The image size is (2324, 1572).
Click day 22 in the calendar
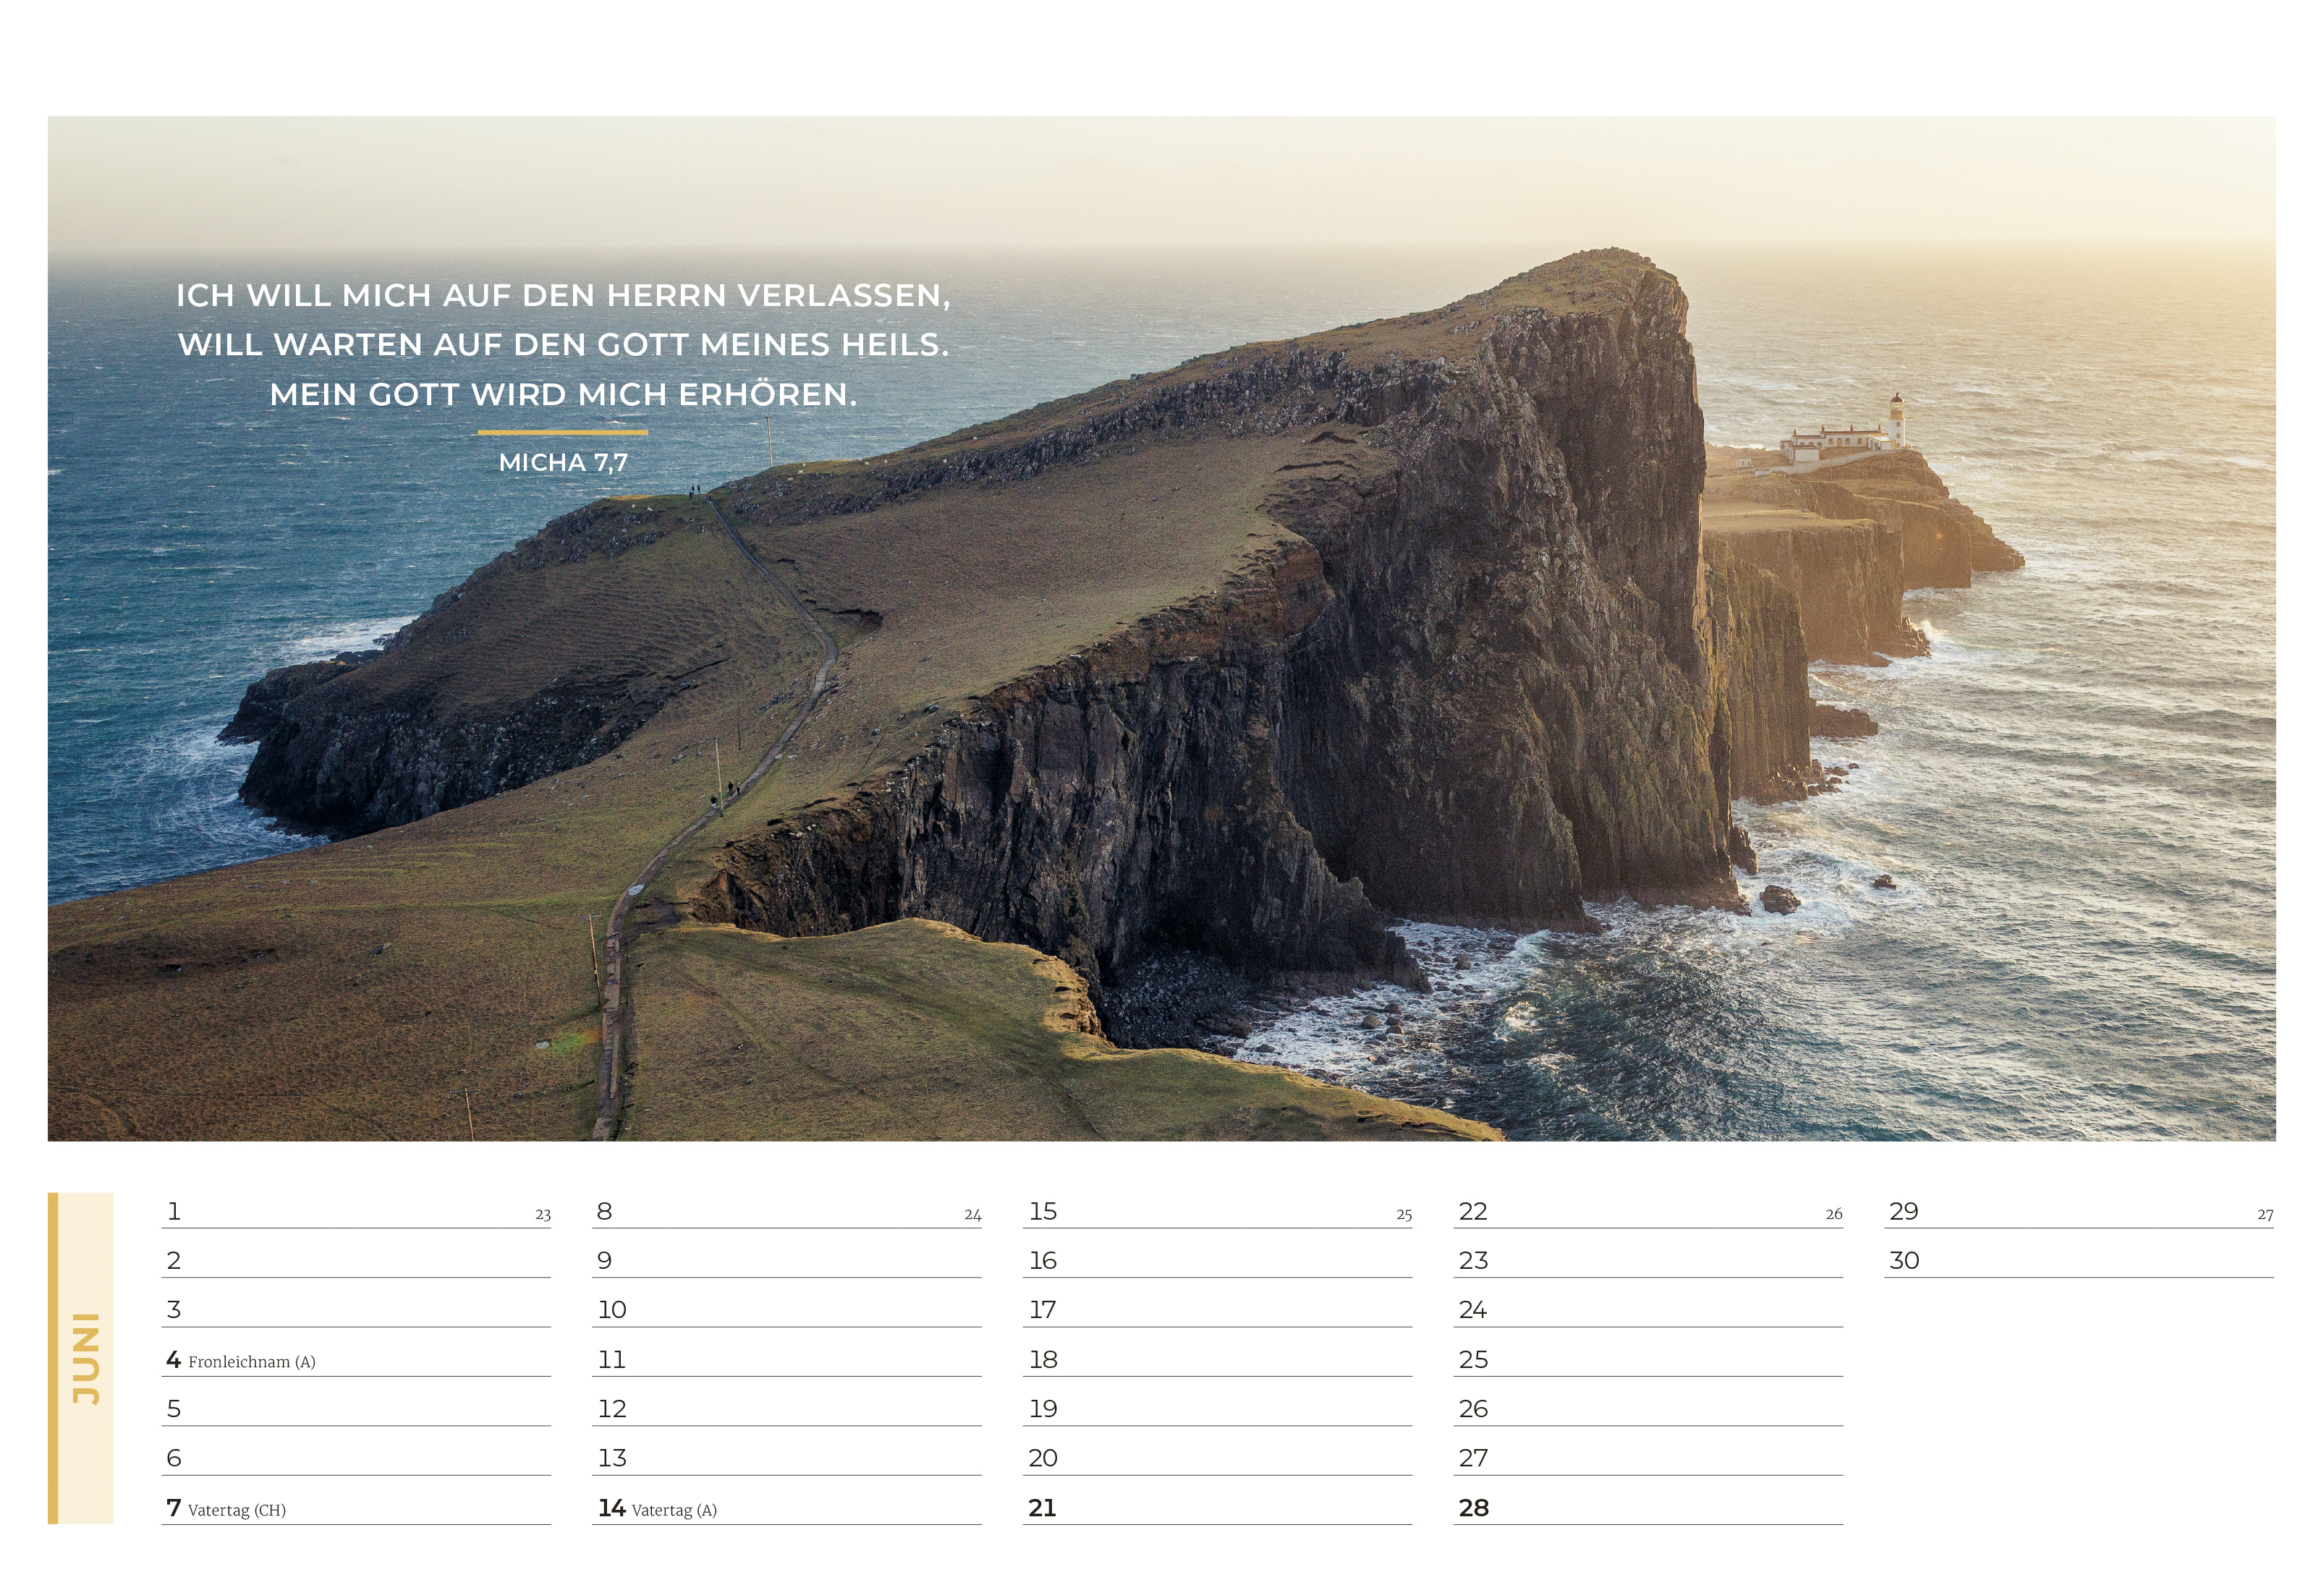click(1473, 1211)
